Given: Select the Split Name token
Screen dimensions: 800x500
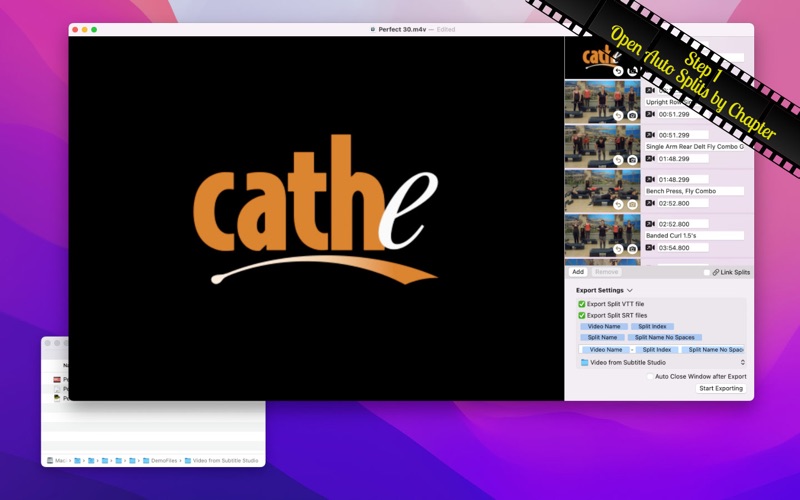Looking at the screenshot, I should (603, 338).
